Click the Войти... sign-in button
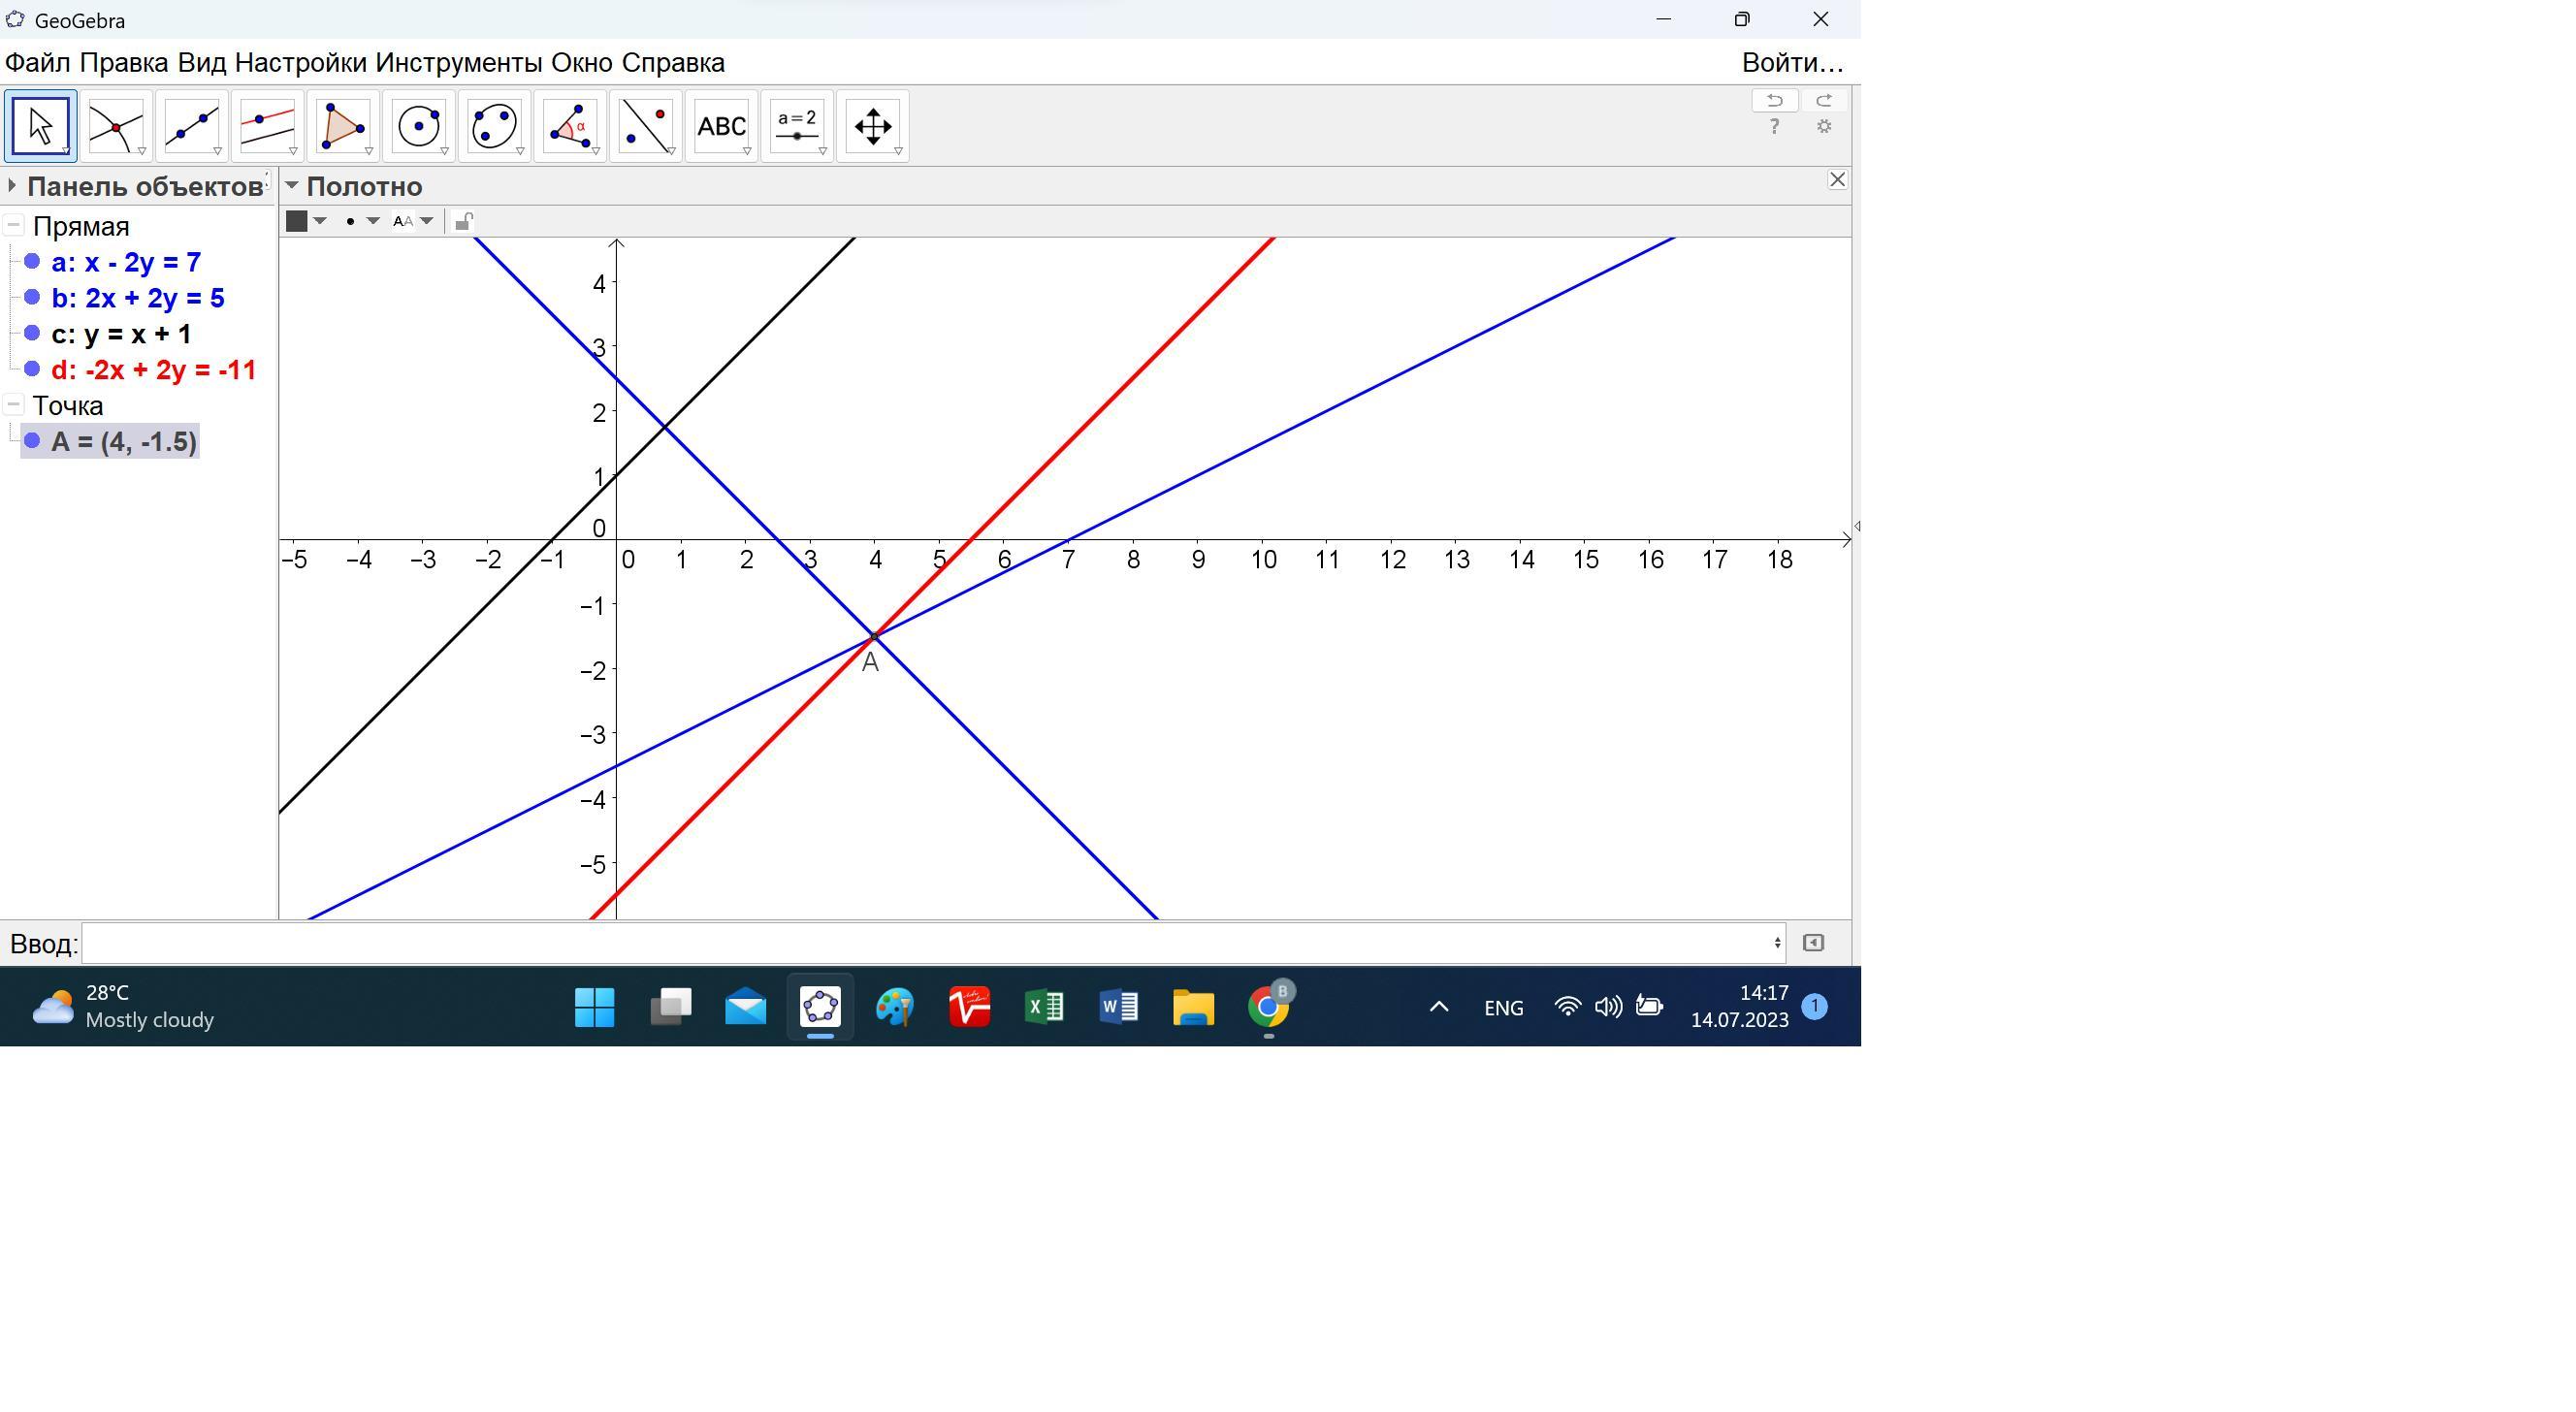Viewport: 2576px width, 1412px height. click(1791, 63)
